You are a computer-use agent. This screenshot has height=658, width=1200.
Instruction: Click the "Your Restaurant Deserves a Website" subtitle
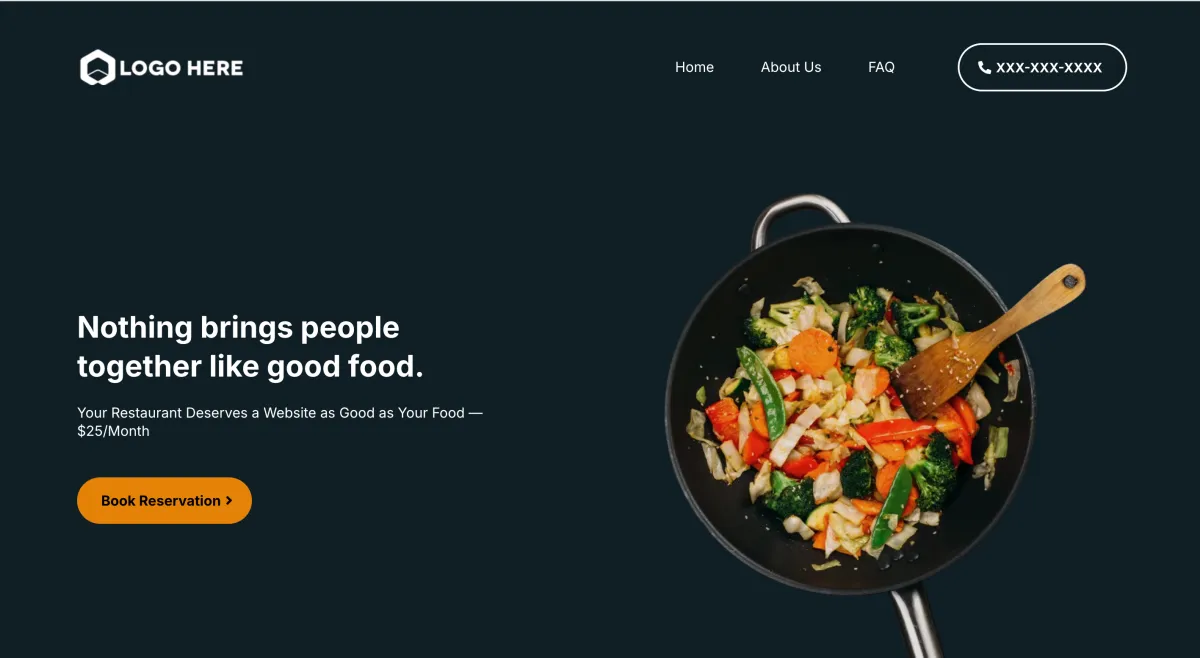pos(280,412)
